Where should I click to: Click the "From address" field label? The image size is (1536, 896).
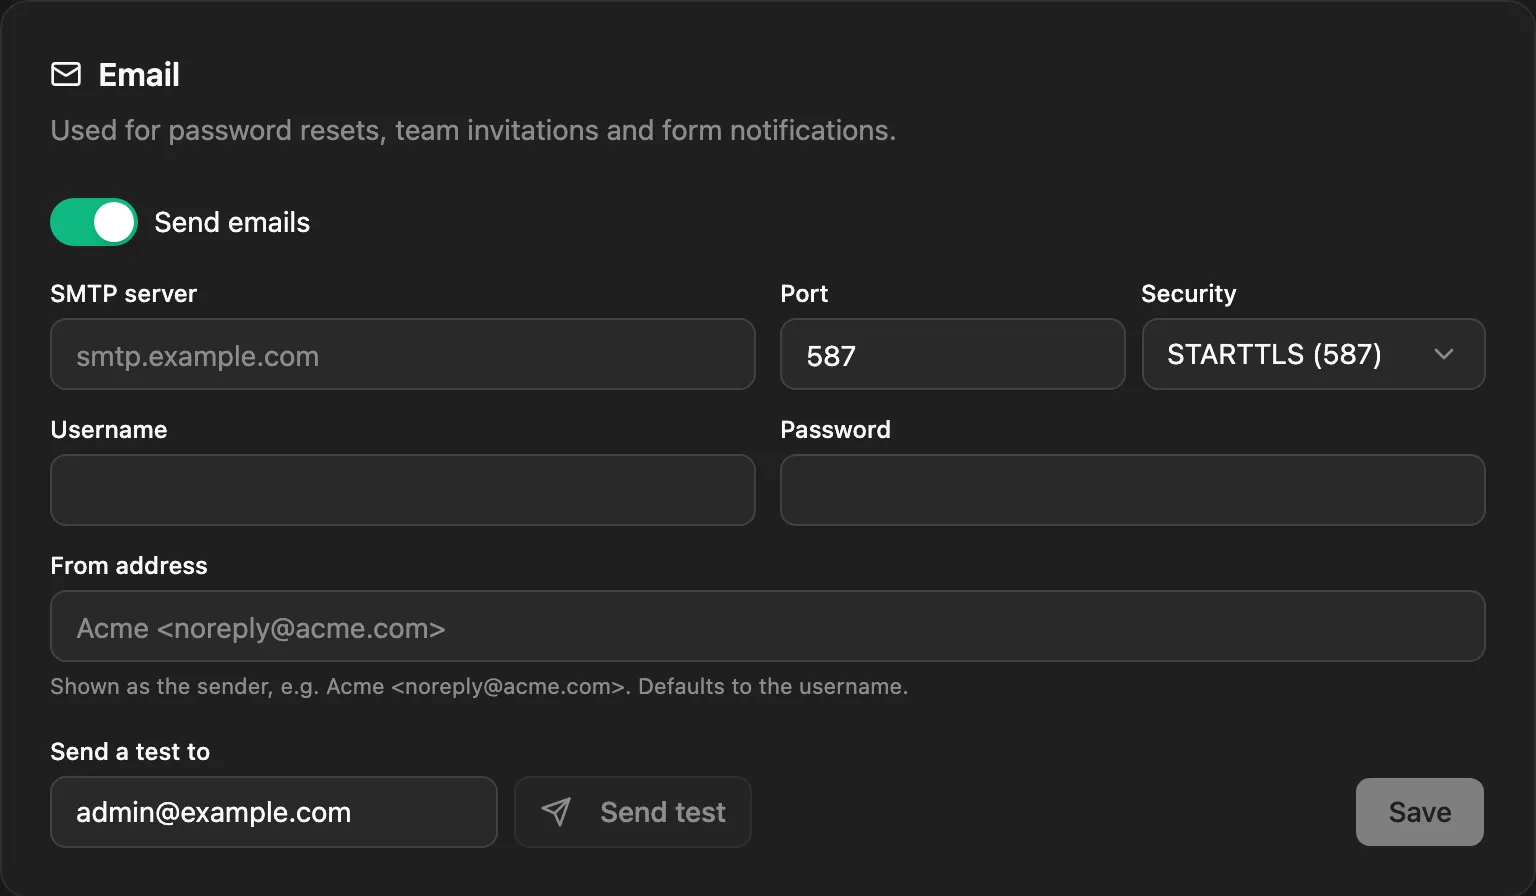[x=129, y=566]
